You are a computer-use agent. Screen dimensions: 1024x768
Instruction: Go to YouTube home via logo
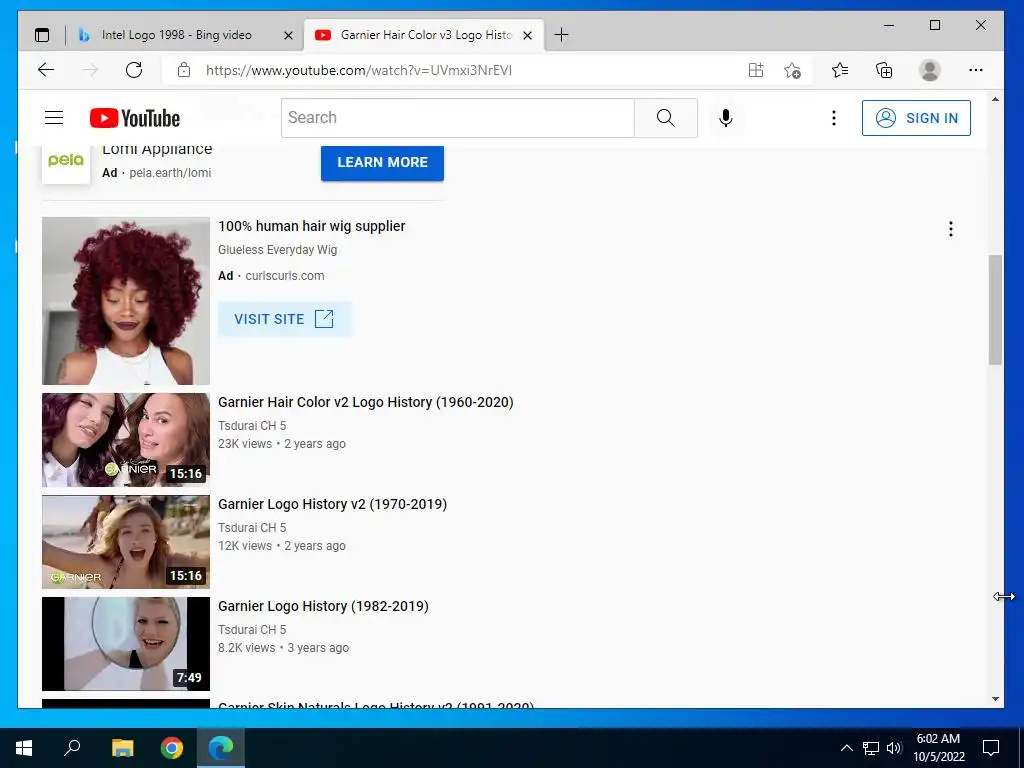[135, 118]
